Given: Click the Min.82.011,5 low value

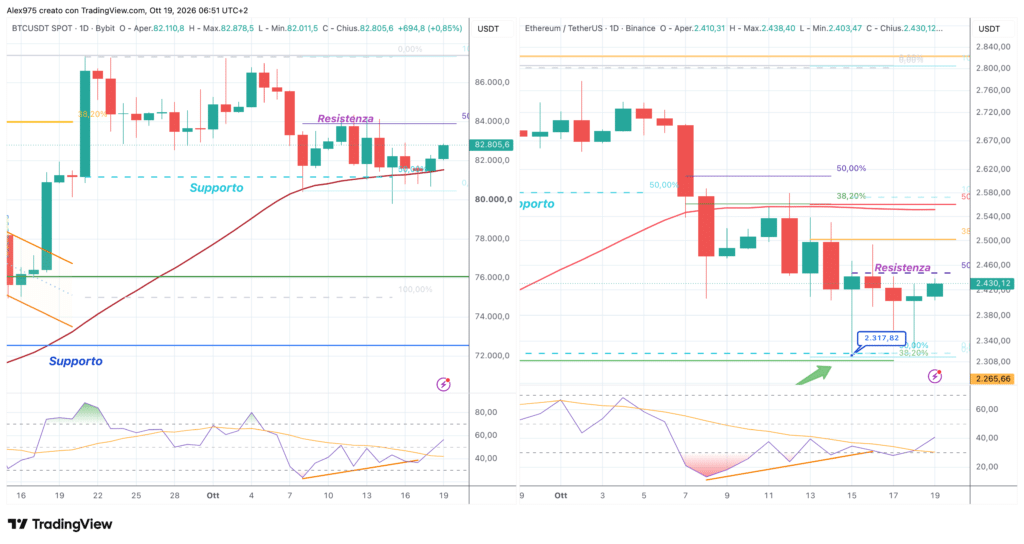Looking at the screenshot, I should click(293, 29).
